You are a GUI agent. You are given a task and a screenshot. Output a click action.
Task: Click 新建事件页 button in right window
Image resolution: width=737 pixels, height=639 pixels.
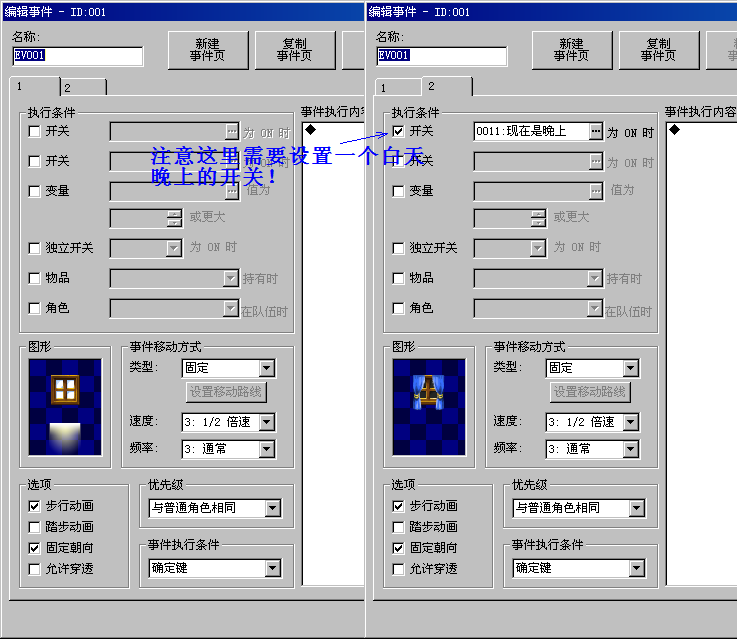tap(572, 50)
